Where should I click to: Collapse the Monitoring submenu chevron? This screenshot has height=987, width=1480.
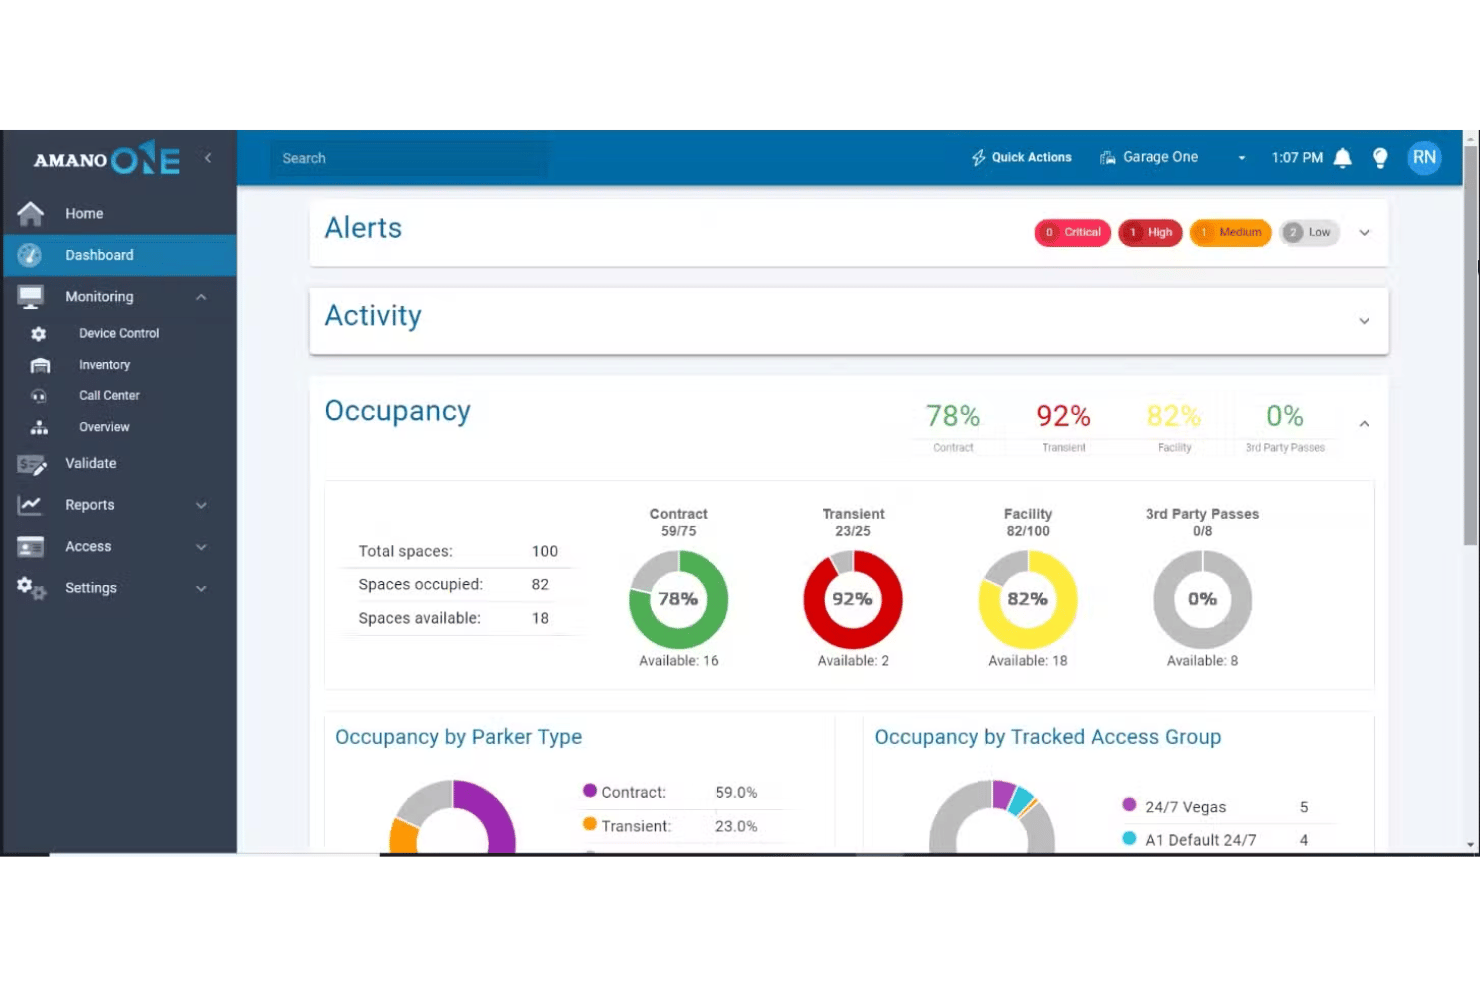201,297
